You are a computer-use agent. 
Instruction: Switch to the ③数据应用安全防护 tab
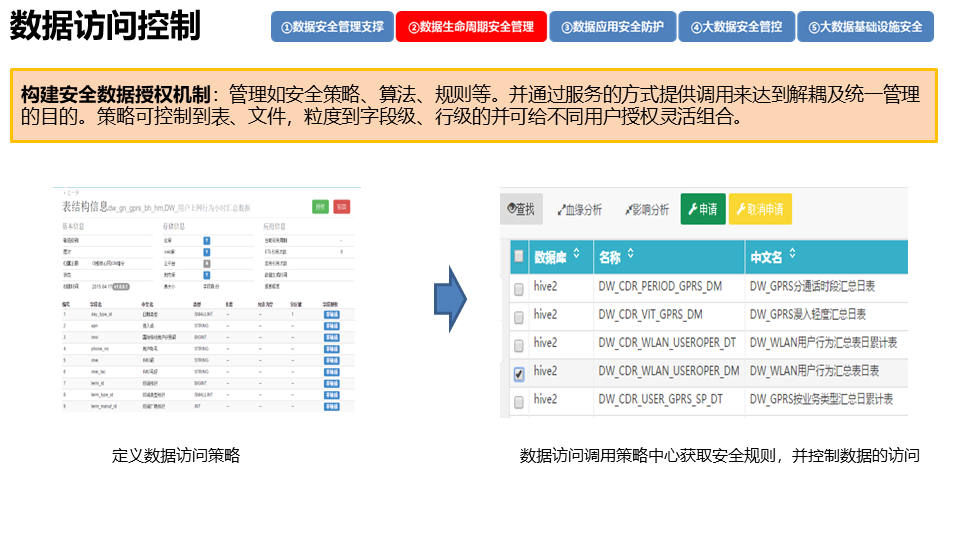coord(613,27)
